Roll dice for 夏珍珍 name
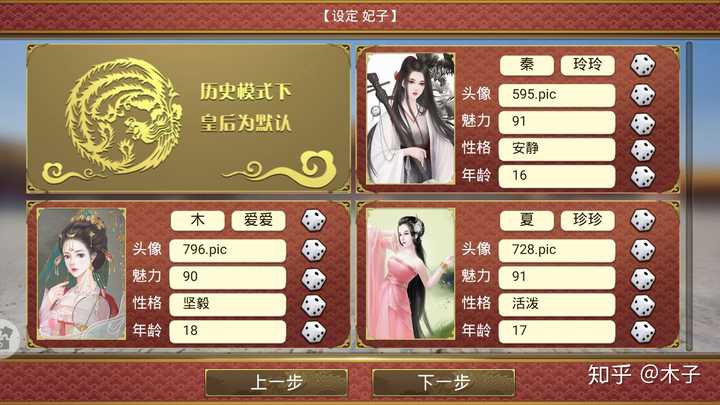This screenshot has width=720, height=405. click(642, 220)
